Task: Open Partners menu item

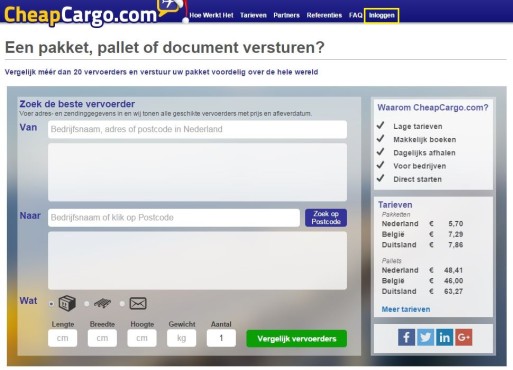Action: (x=286, y=15)
